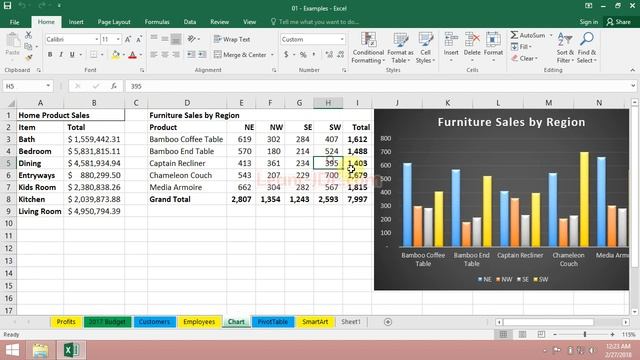The height and width of the screenshot is (360, 640).
Task: Switch to Normal view in status bar
Action: pos(503,334)
